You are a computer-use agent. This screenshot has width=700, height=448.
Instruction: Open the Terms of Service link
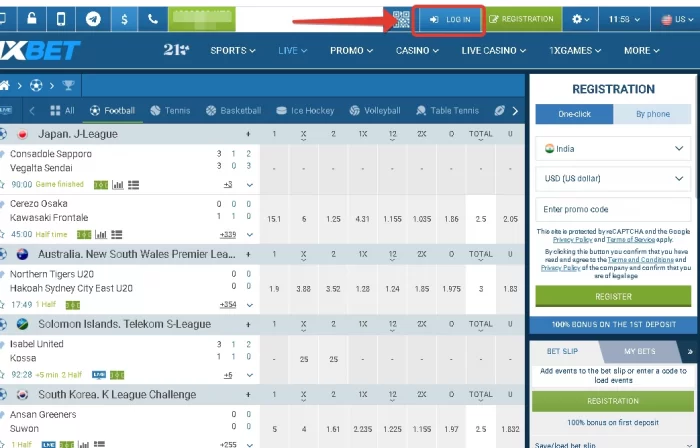[x=631, y=240]
